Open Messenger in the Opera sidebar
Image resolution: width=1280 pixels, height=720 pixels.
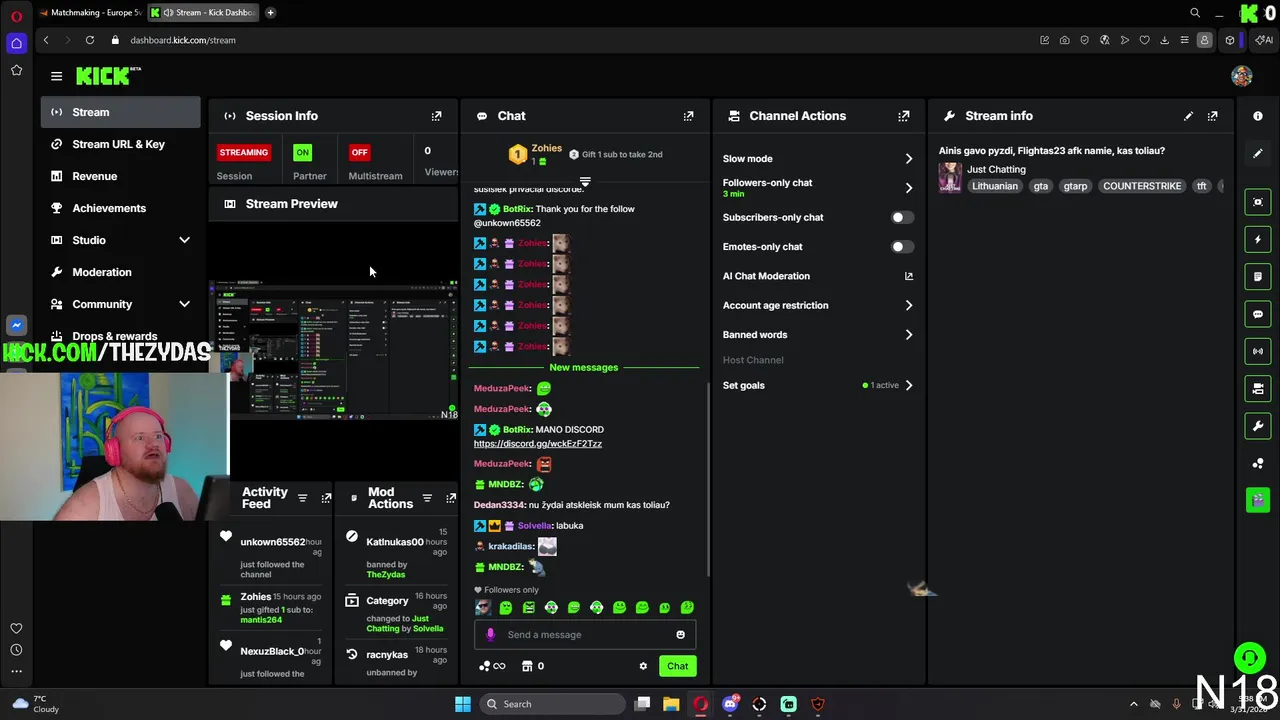coord(16,325)
